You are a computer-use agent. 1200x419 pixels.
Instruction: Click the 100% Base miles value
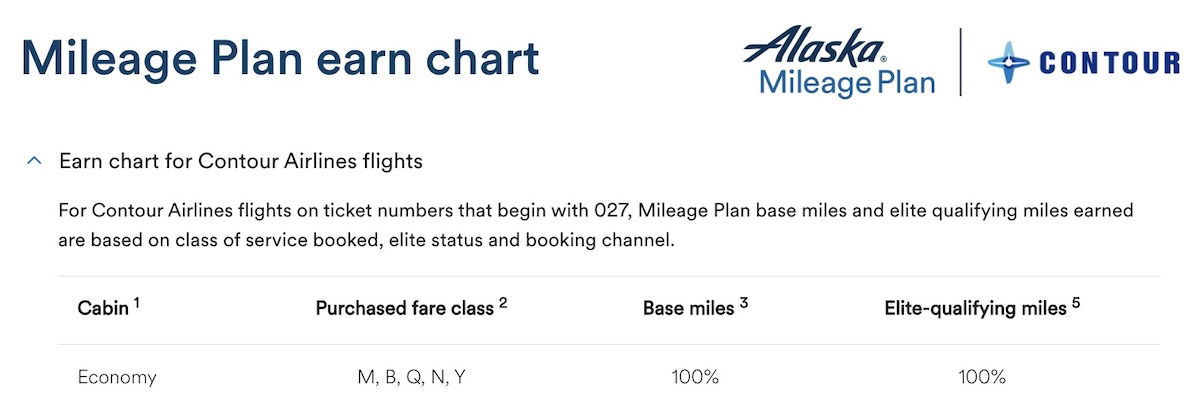pyautogui.click(x=695, y=377)
